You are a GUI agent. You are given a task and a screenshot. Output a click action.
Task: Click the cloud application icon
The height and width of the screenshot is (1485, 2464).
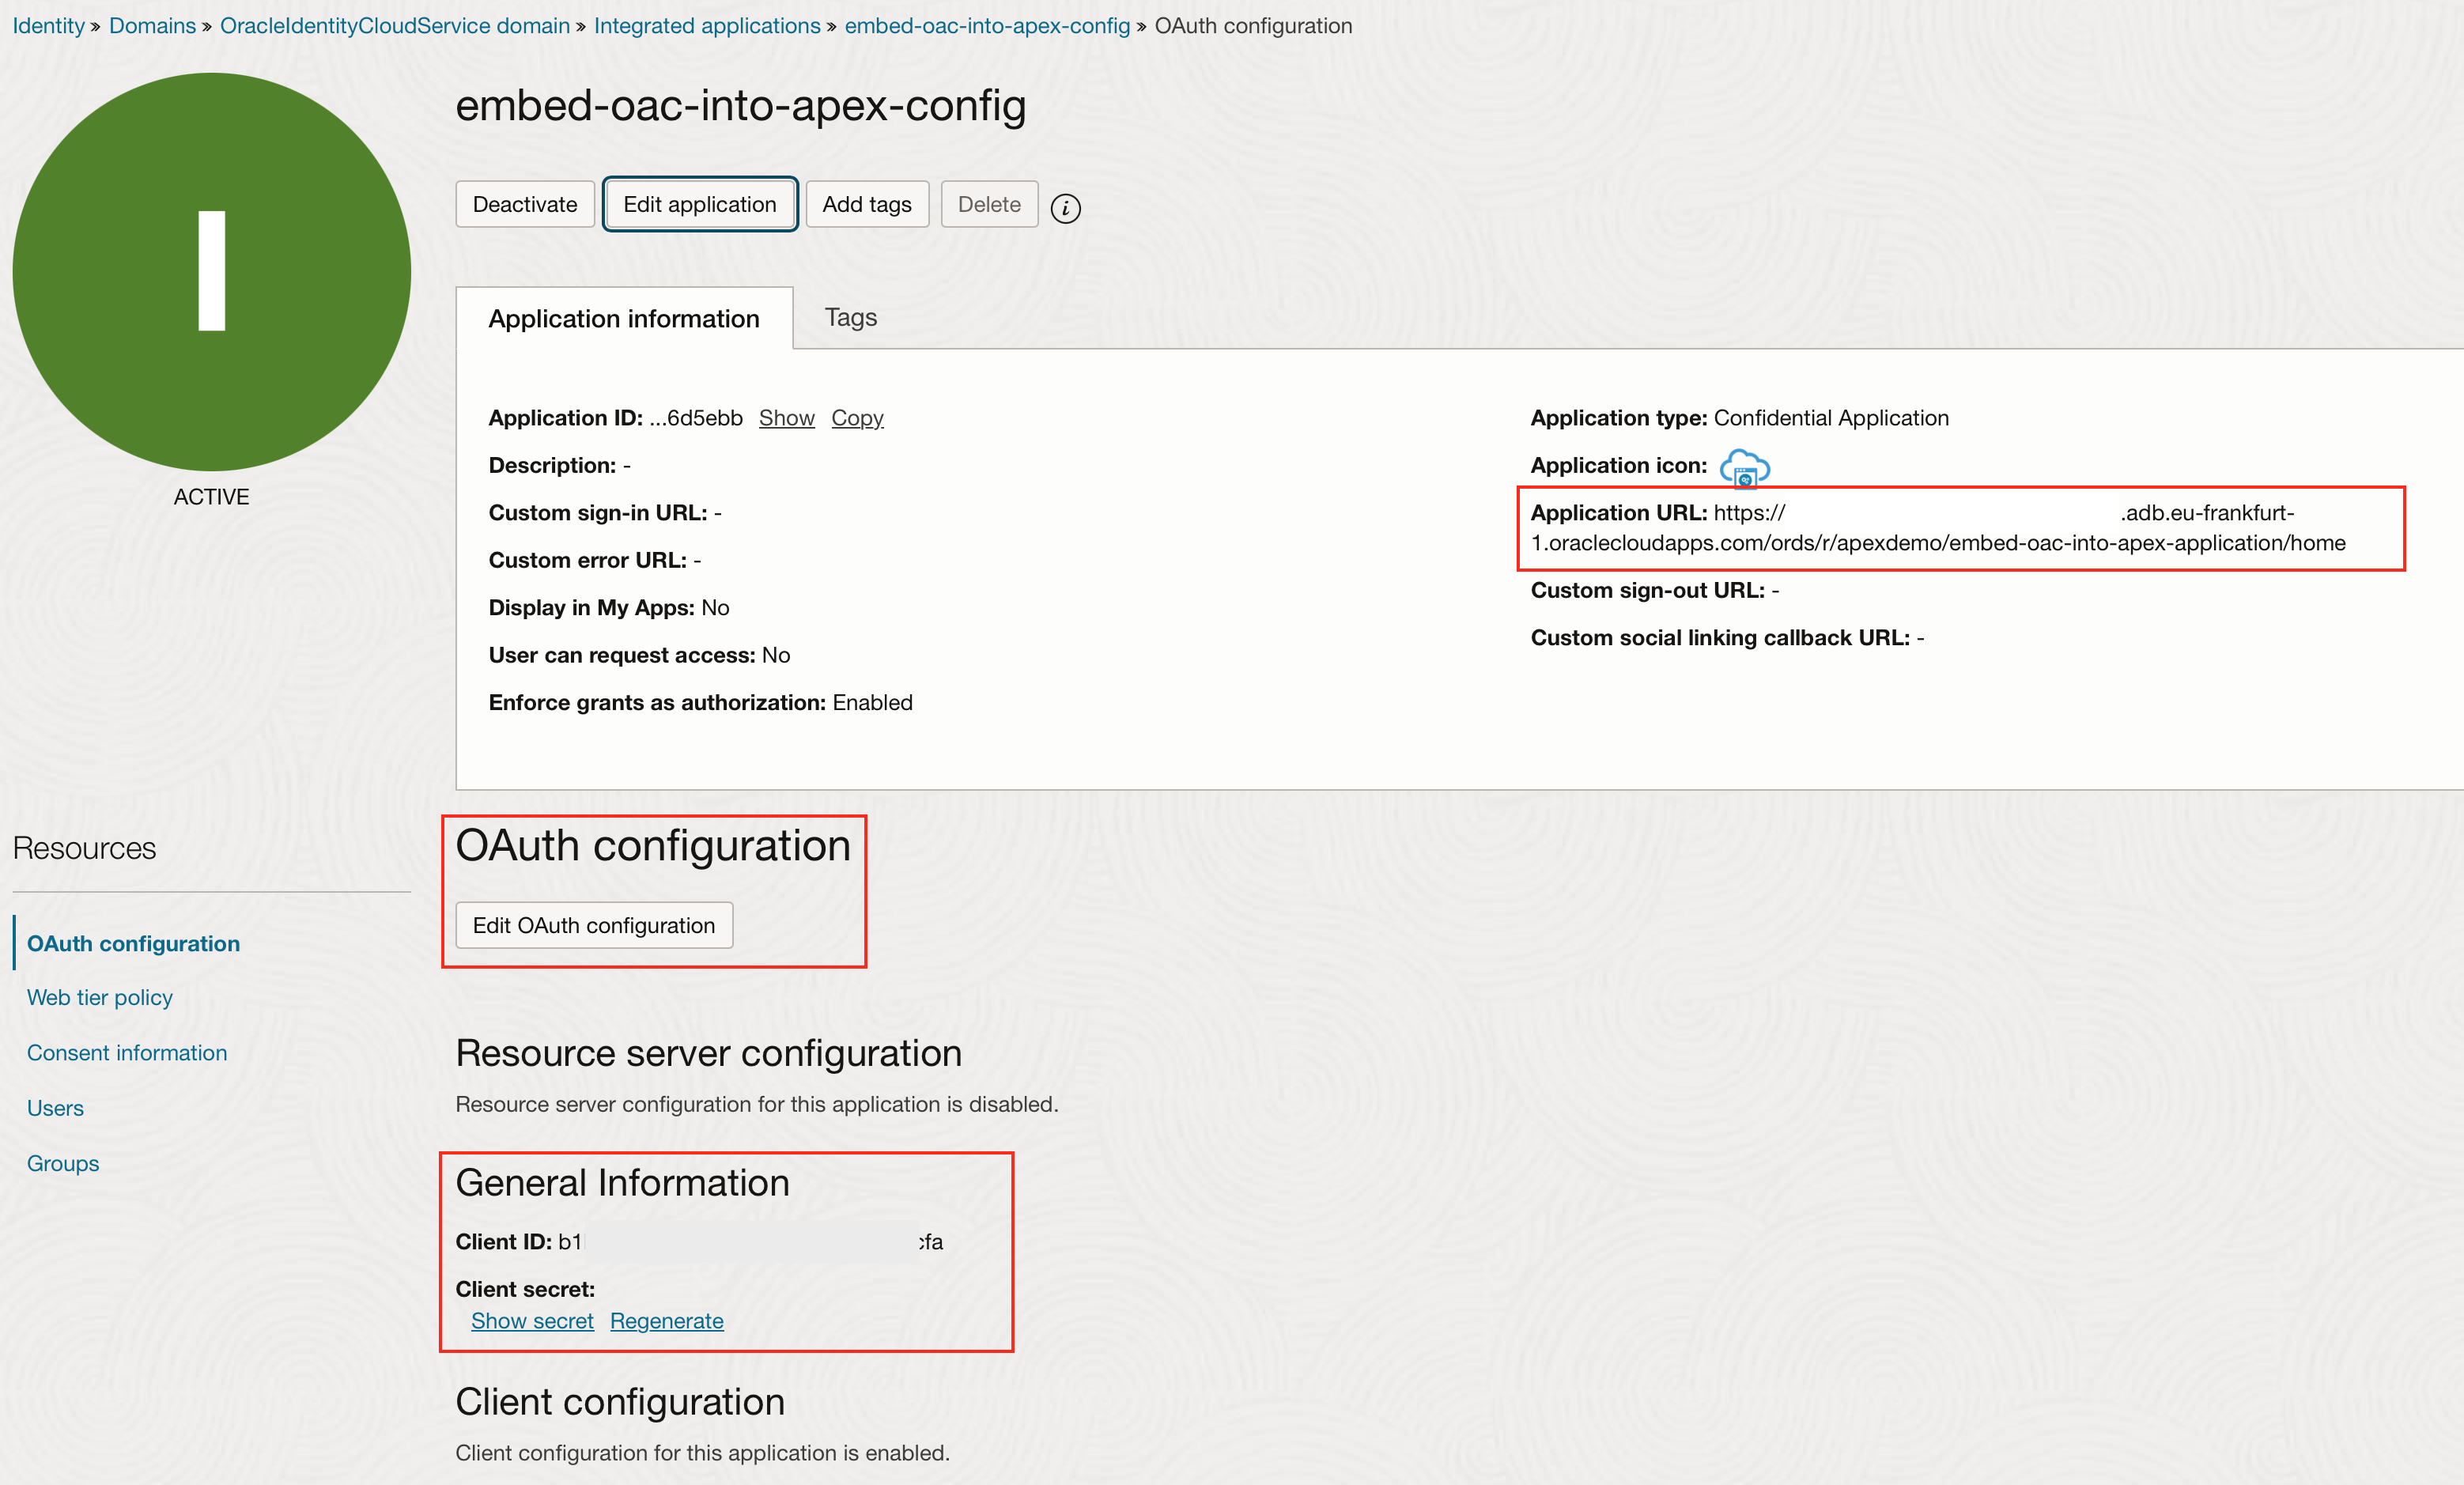1744,467
